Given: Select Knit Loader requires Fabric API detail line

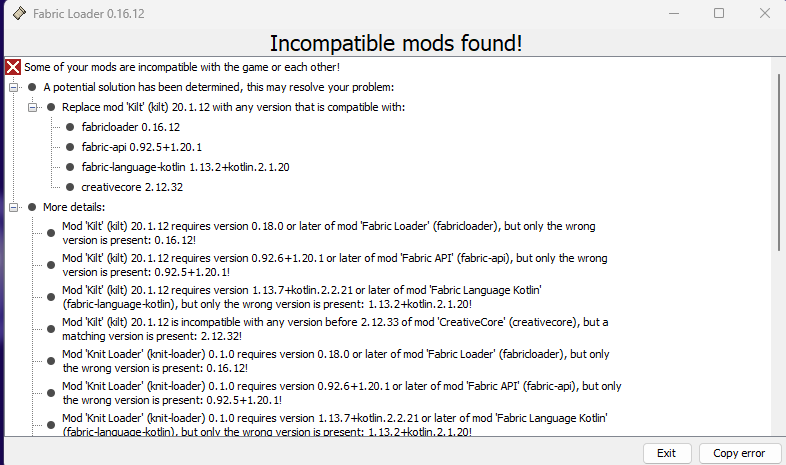Looking at the screenshot, I should point(340,393).
